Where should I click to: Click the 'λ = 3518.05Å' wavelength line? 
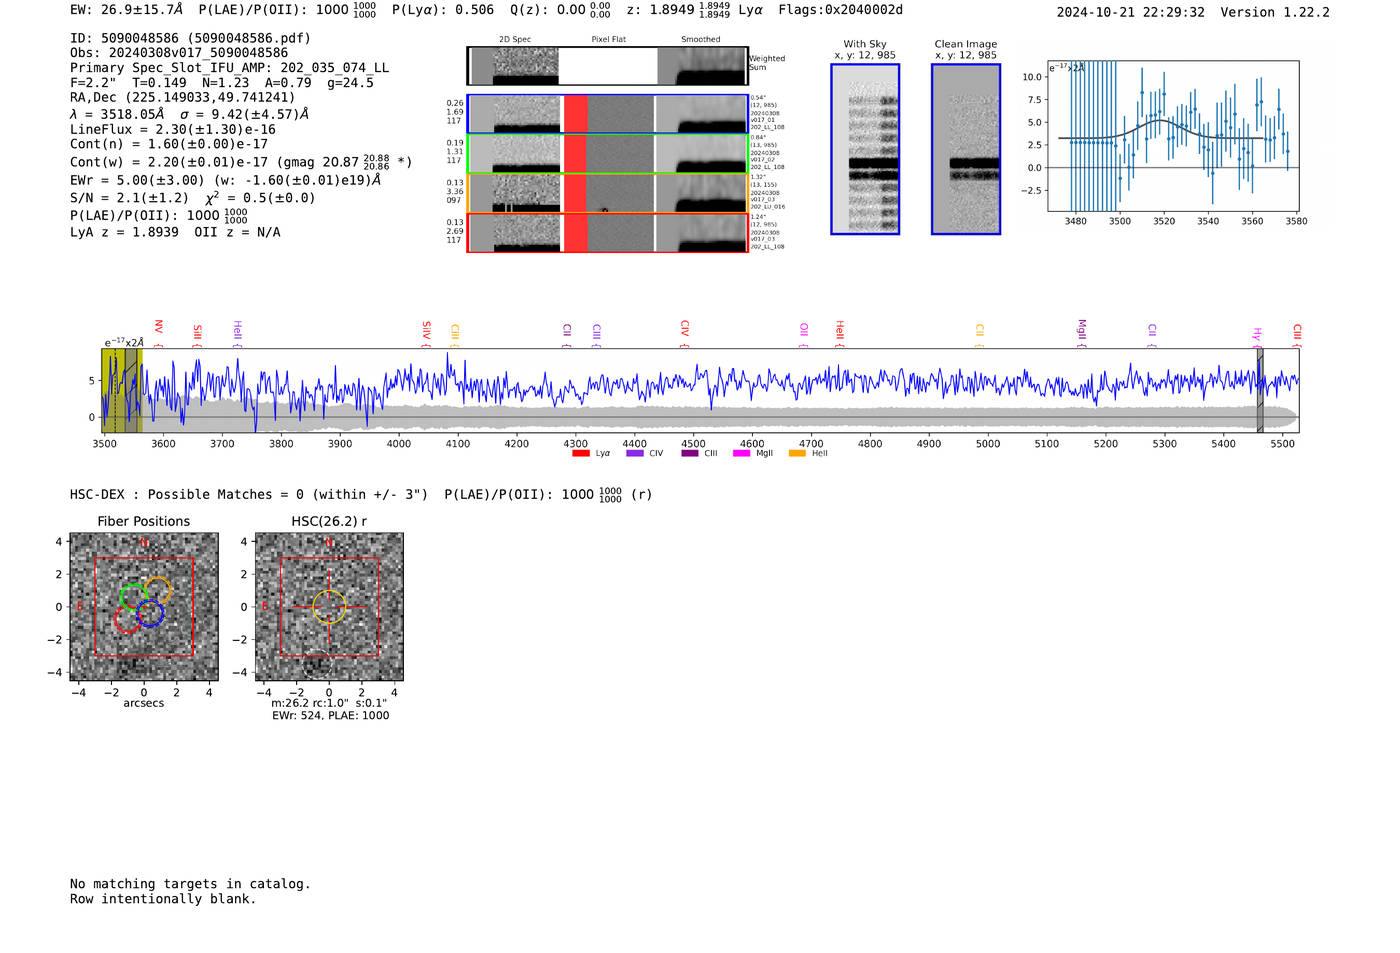coord(117,114)
